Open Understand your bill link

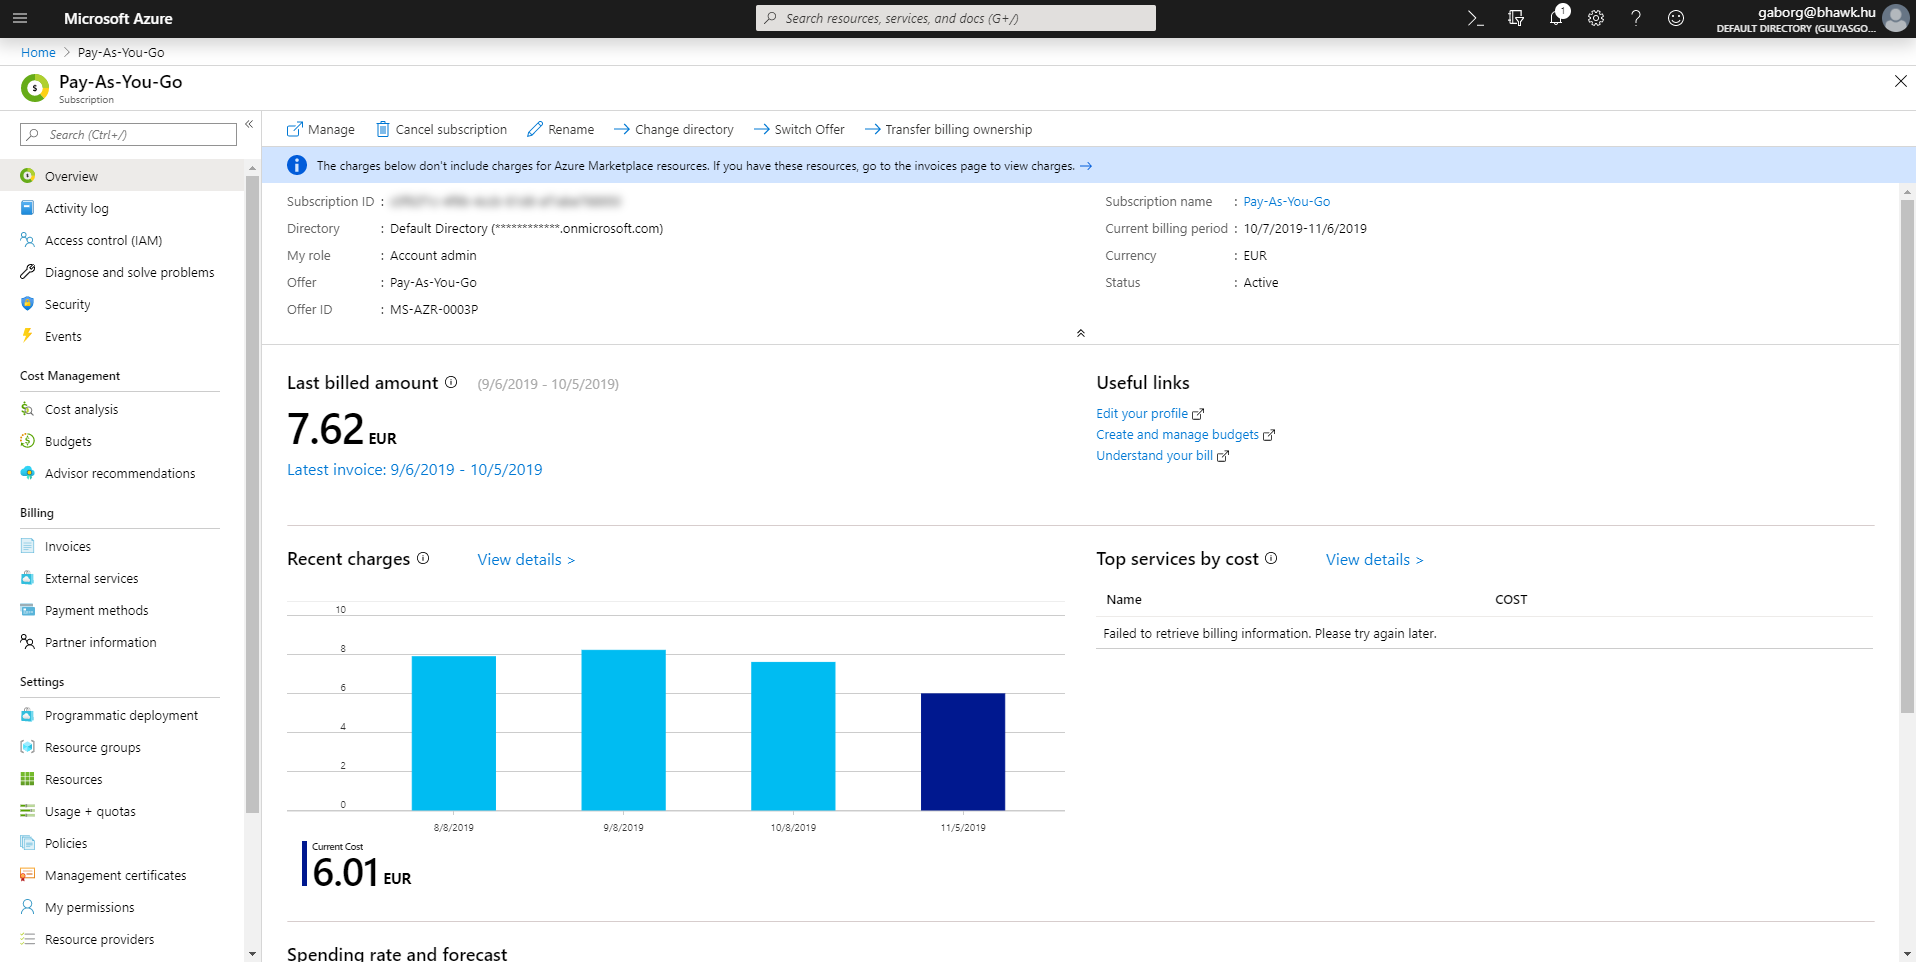click(1162, 455)
